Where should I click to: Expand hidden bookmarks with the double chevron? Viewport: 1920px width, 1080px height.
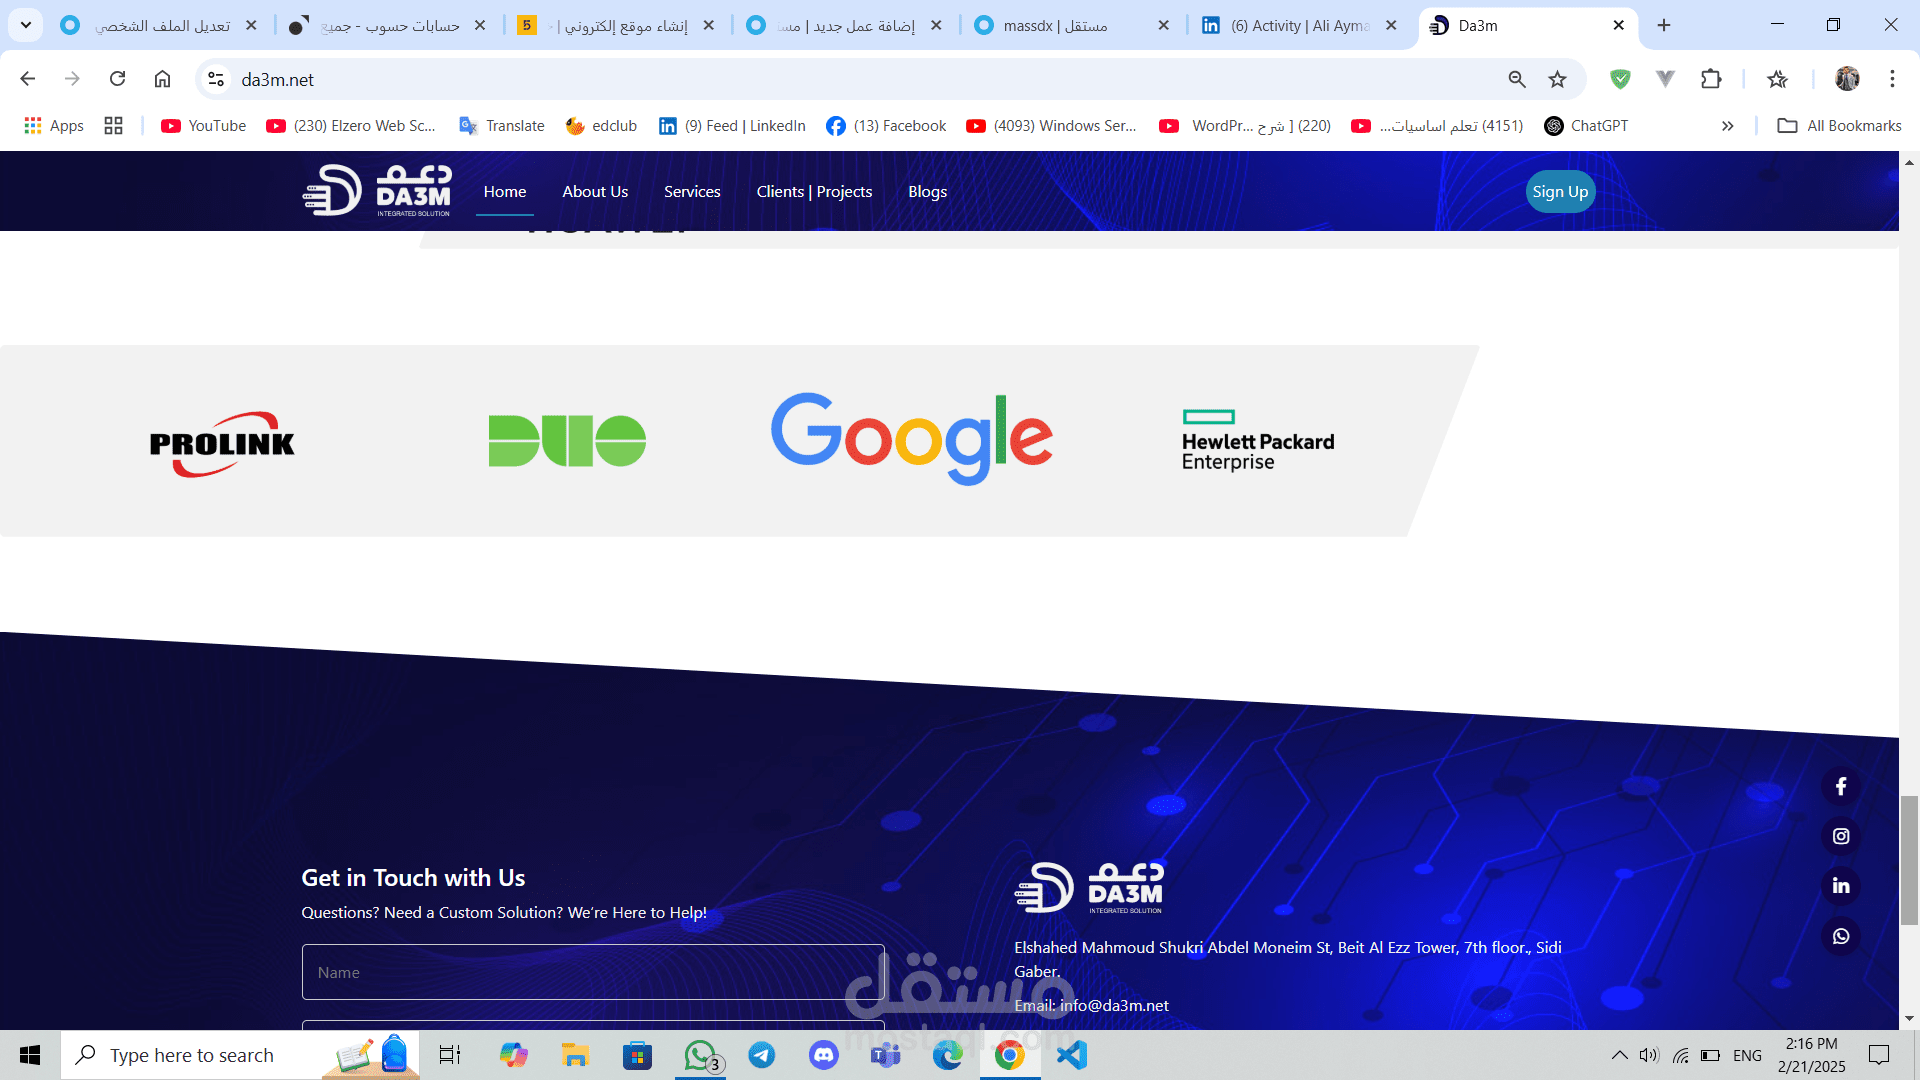[1727, 126]
